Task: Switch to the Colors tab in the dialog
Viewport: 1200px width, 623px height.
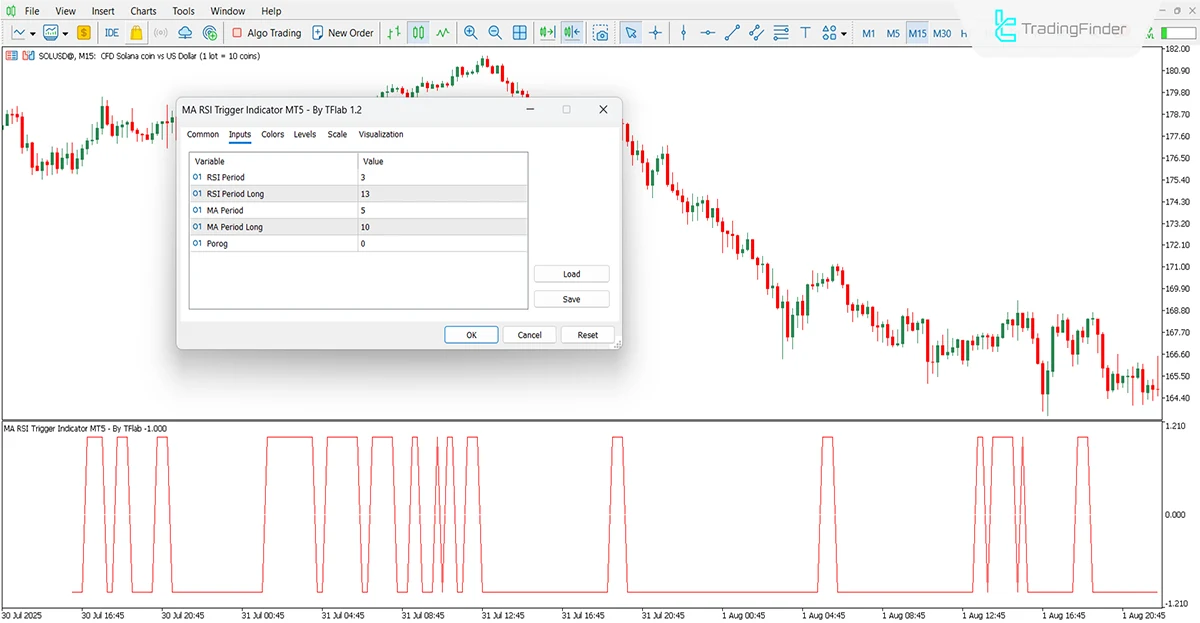Action: point(272,134)
